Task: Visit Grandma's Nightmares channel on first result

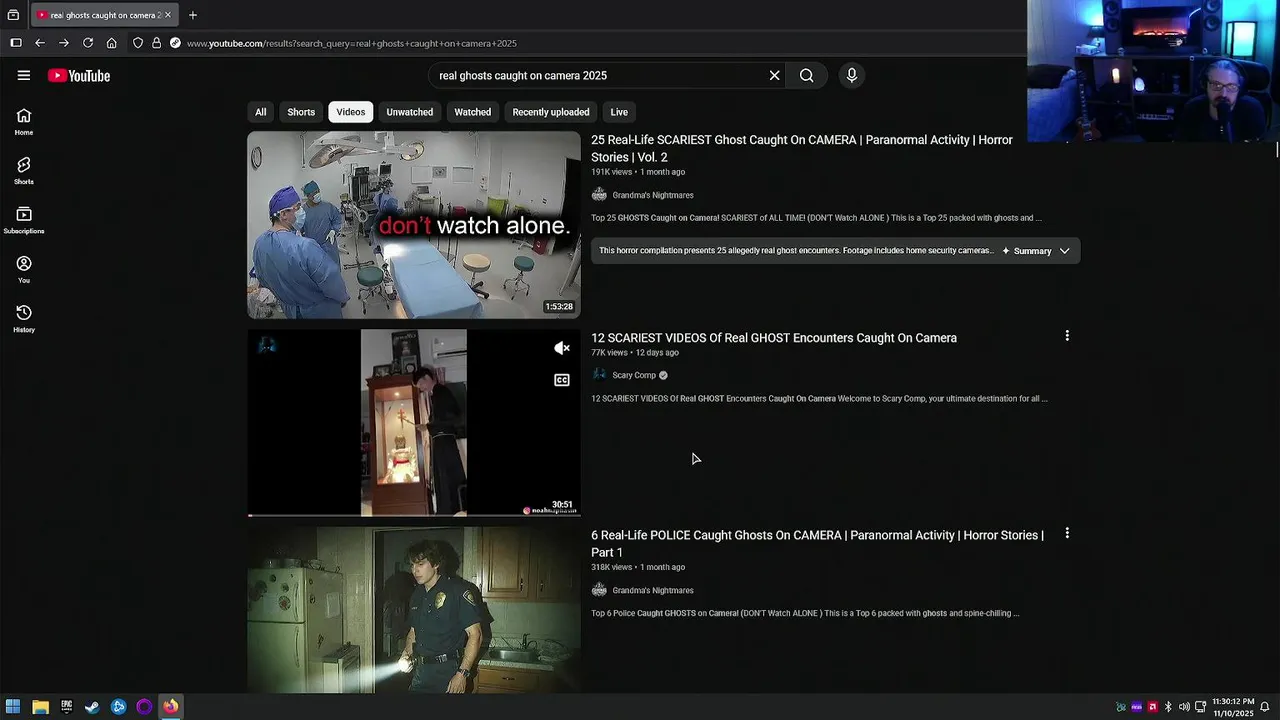Action: (x=653, y=195)
